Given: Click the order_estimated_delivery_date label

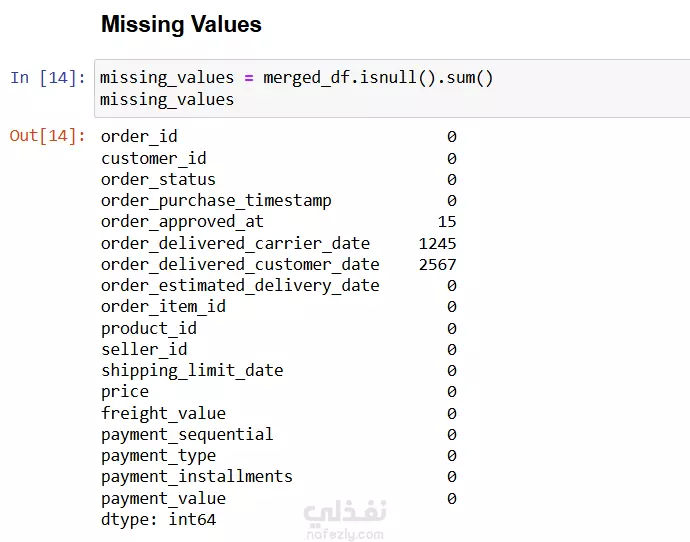Looking at the screenshot, I should (240, 286).
